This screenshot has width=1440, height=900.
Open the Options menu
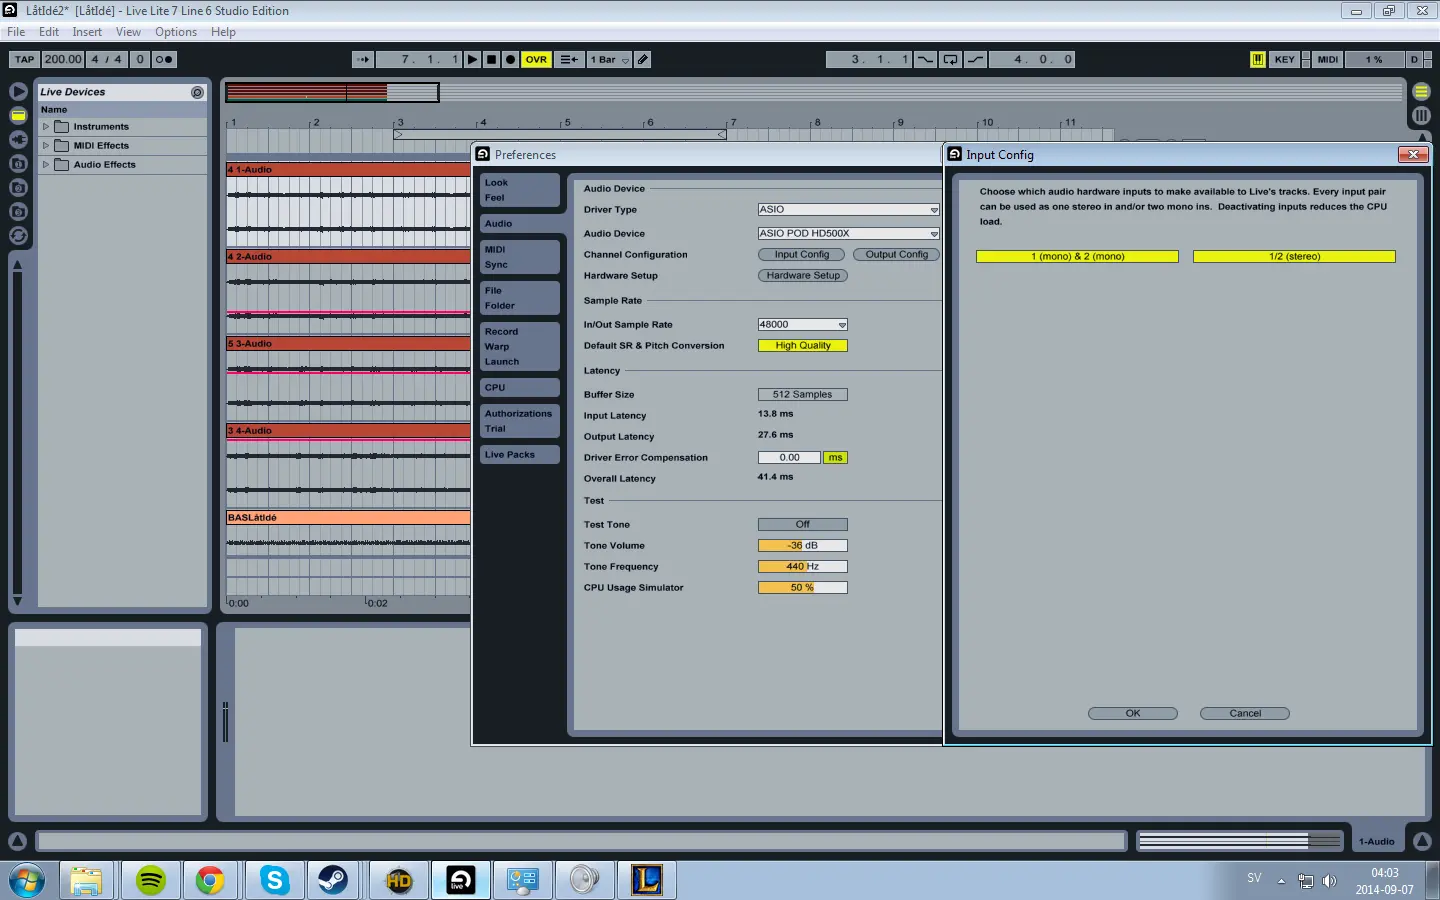pos(176,32)
